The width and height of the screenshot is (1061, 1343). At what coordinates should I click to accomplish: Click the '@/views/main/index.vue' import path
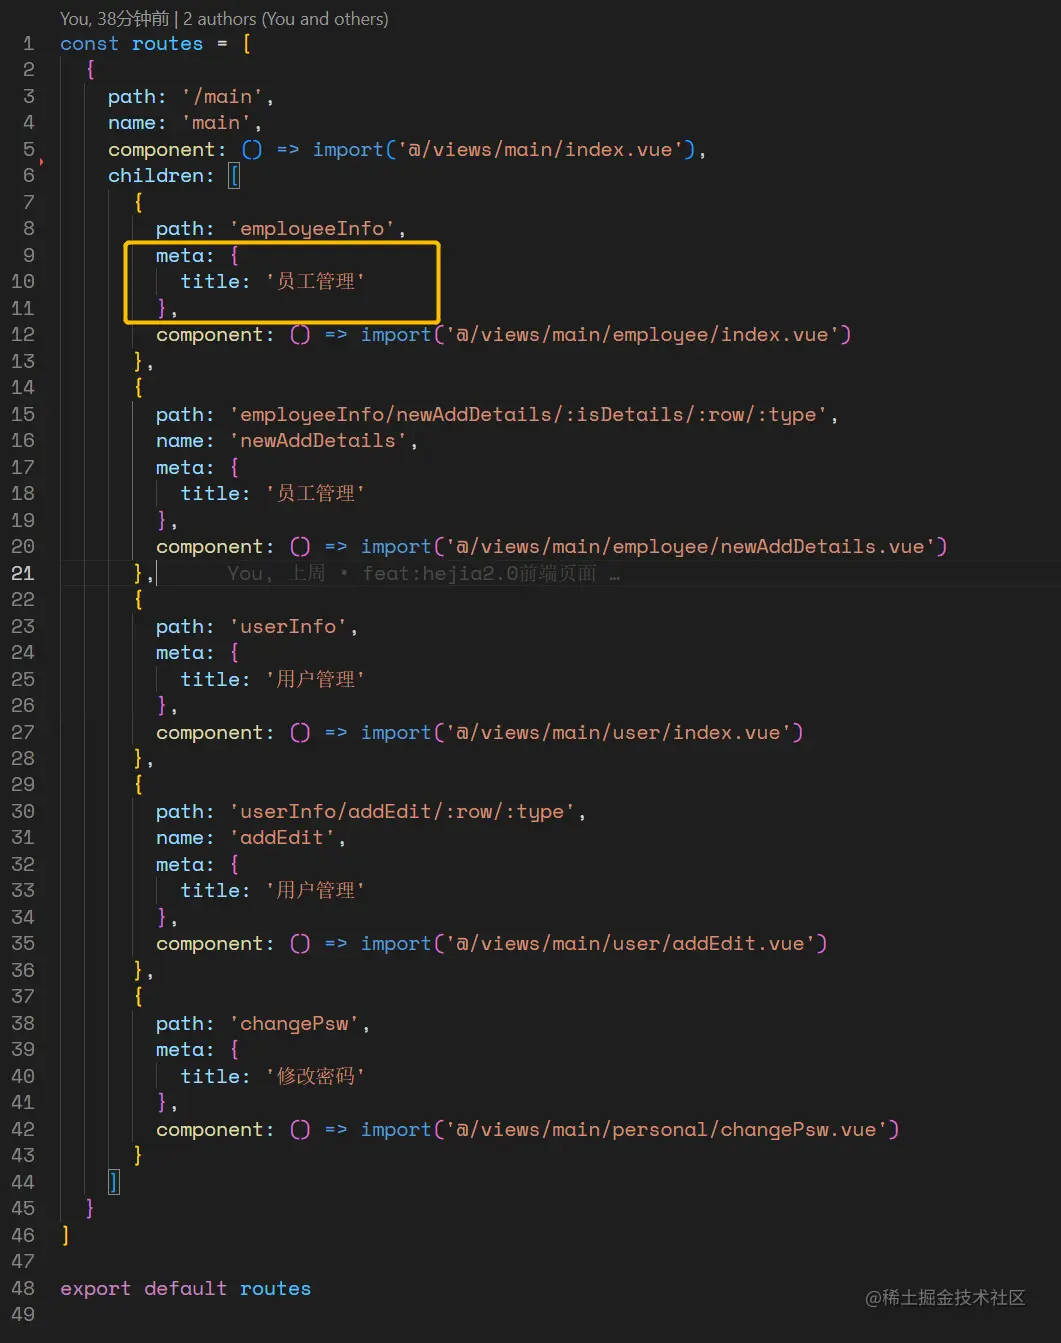click(541, 150)
